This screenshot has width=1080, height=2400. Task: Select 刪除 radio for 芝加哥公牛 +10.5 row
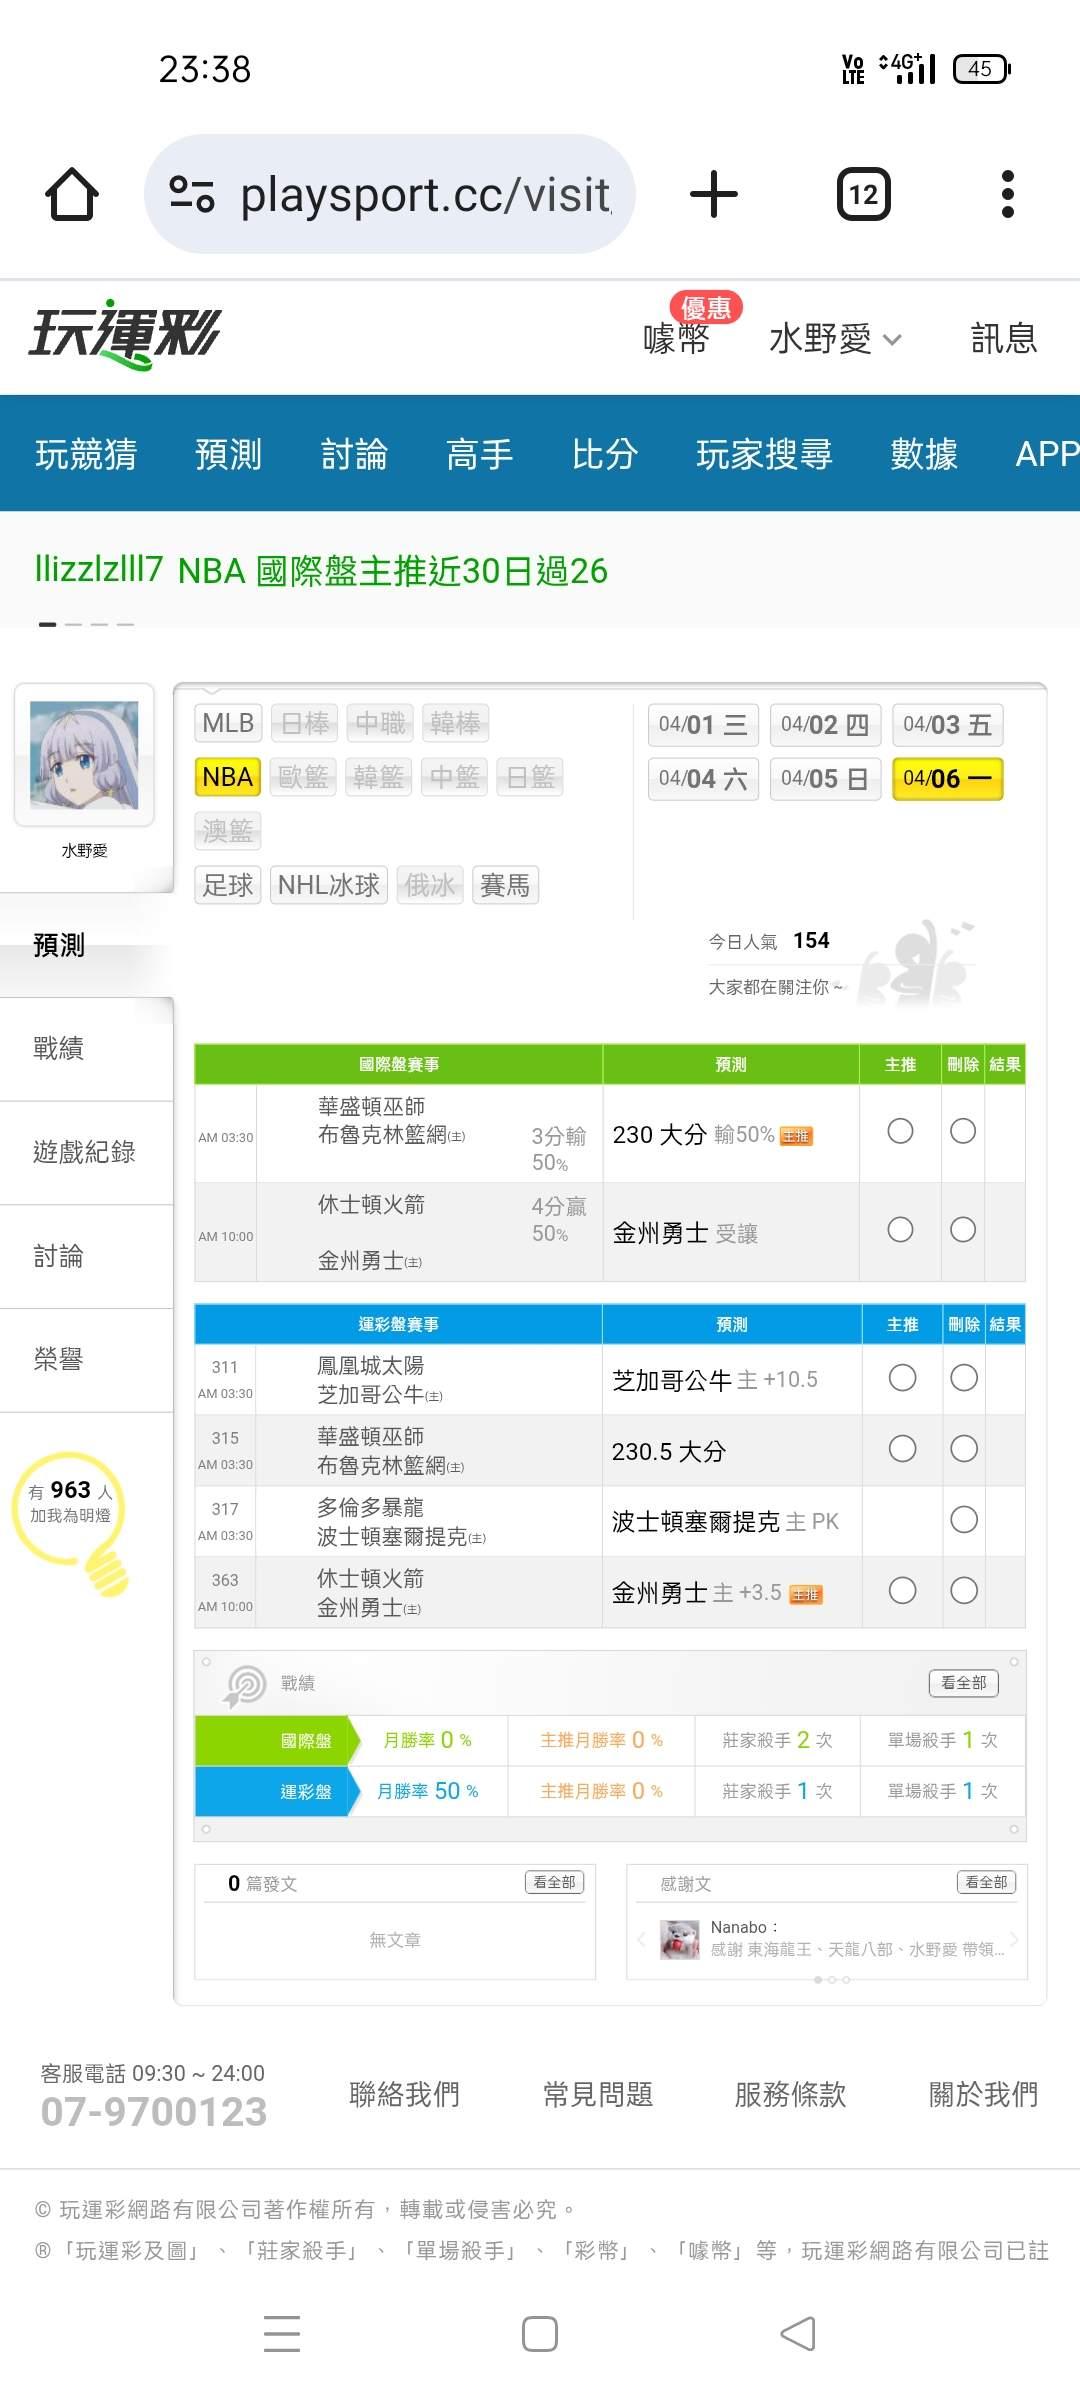coord(964,1378)
